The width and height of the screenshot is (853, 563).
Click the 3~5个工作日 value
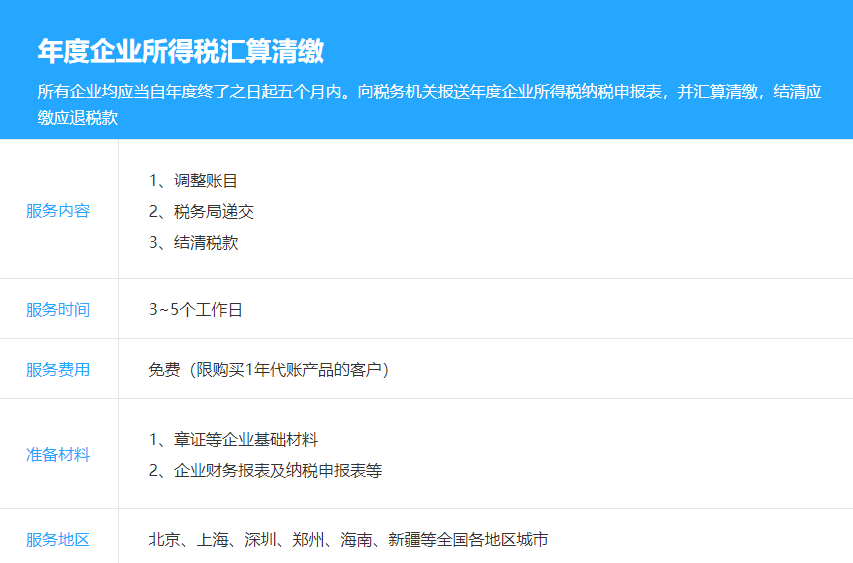click(196, 310)
